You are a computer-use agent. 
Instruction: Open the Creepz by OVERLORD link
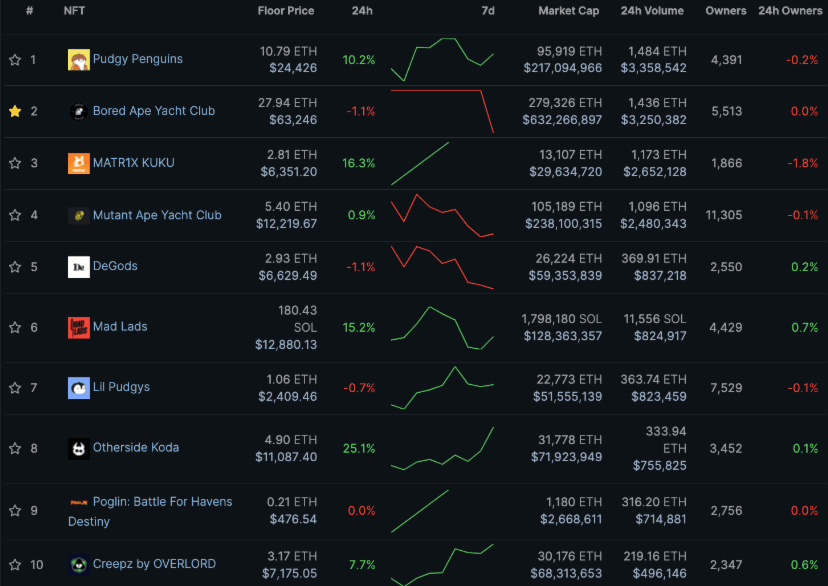coord(154,564)
